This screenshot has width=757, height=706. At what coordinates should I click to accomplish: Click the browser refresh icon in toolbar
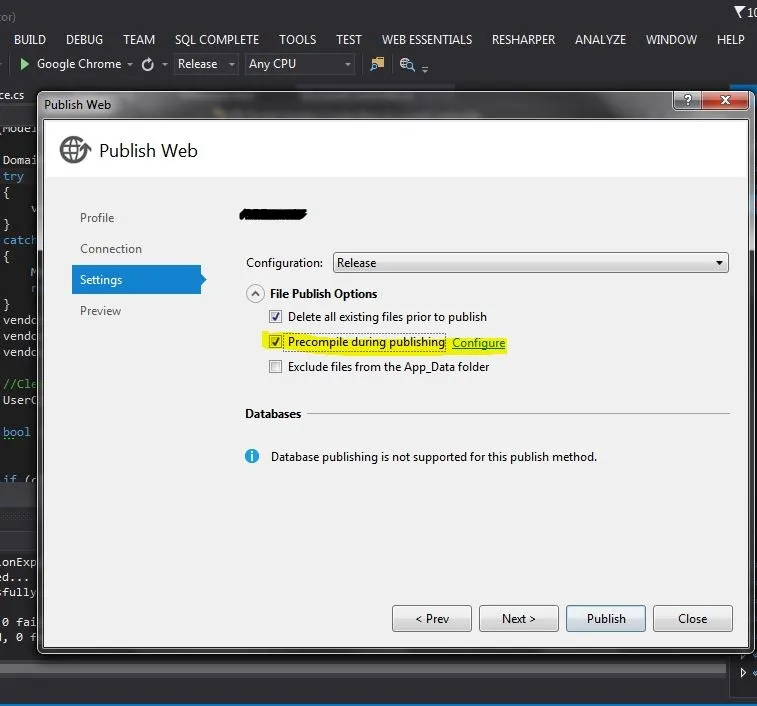pos(148,64)
